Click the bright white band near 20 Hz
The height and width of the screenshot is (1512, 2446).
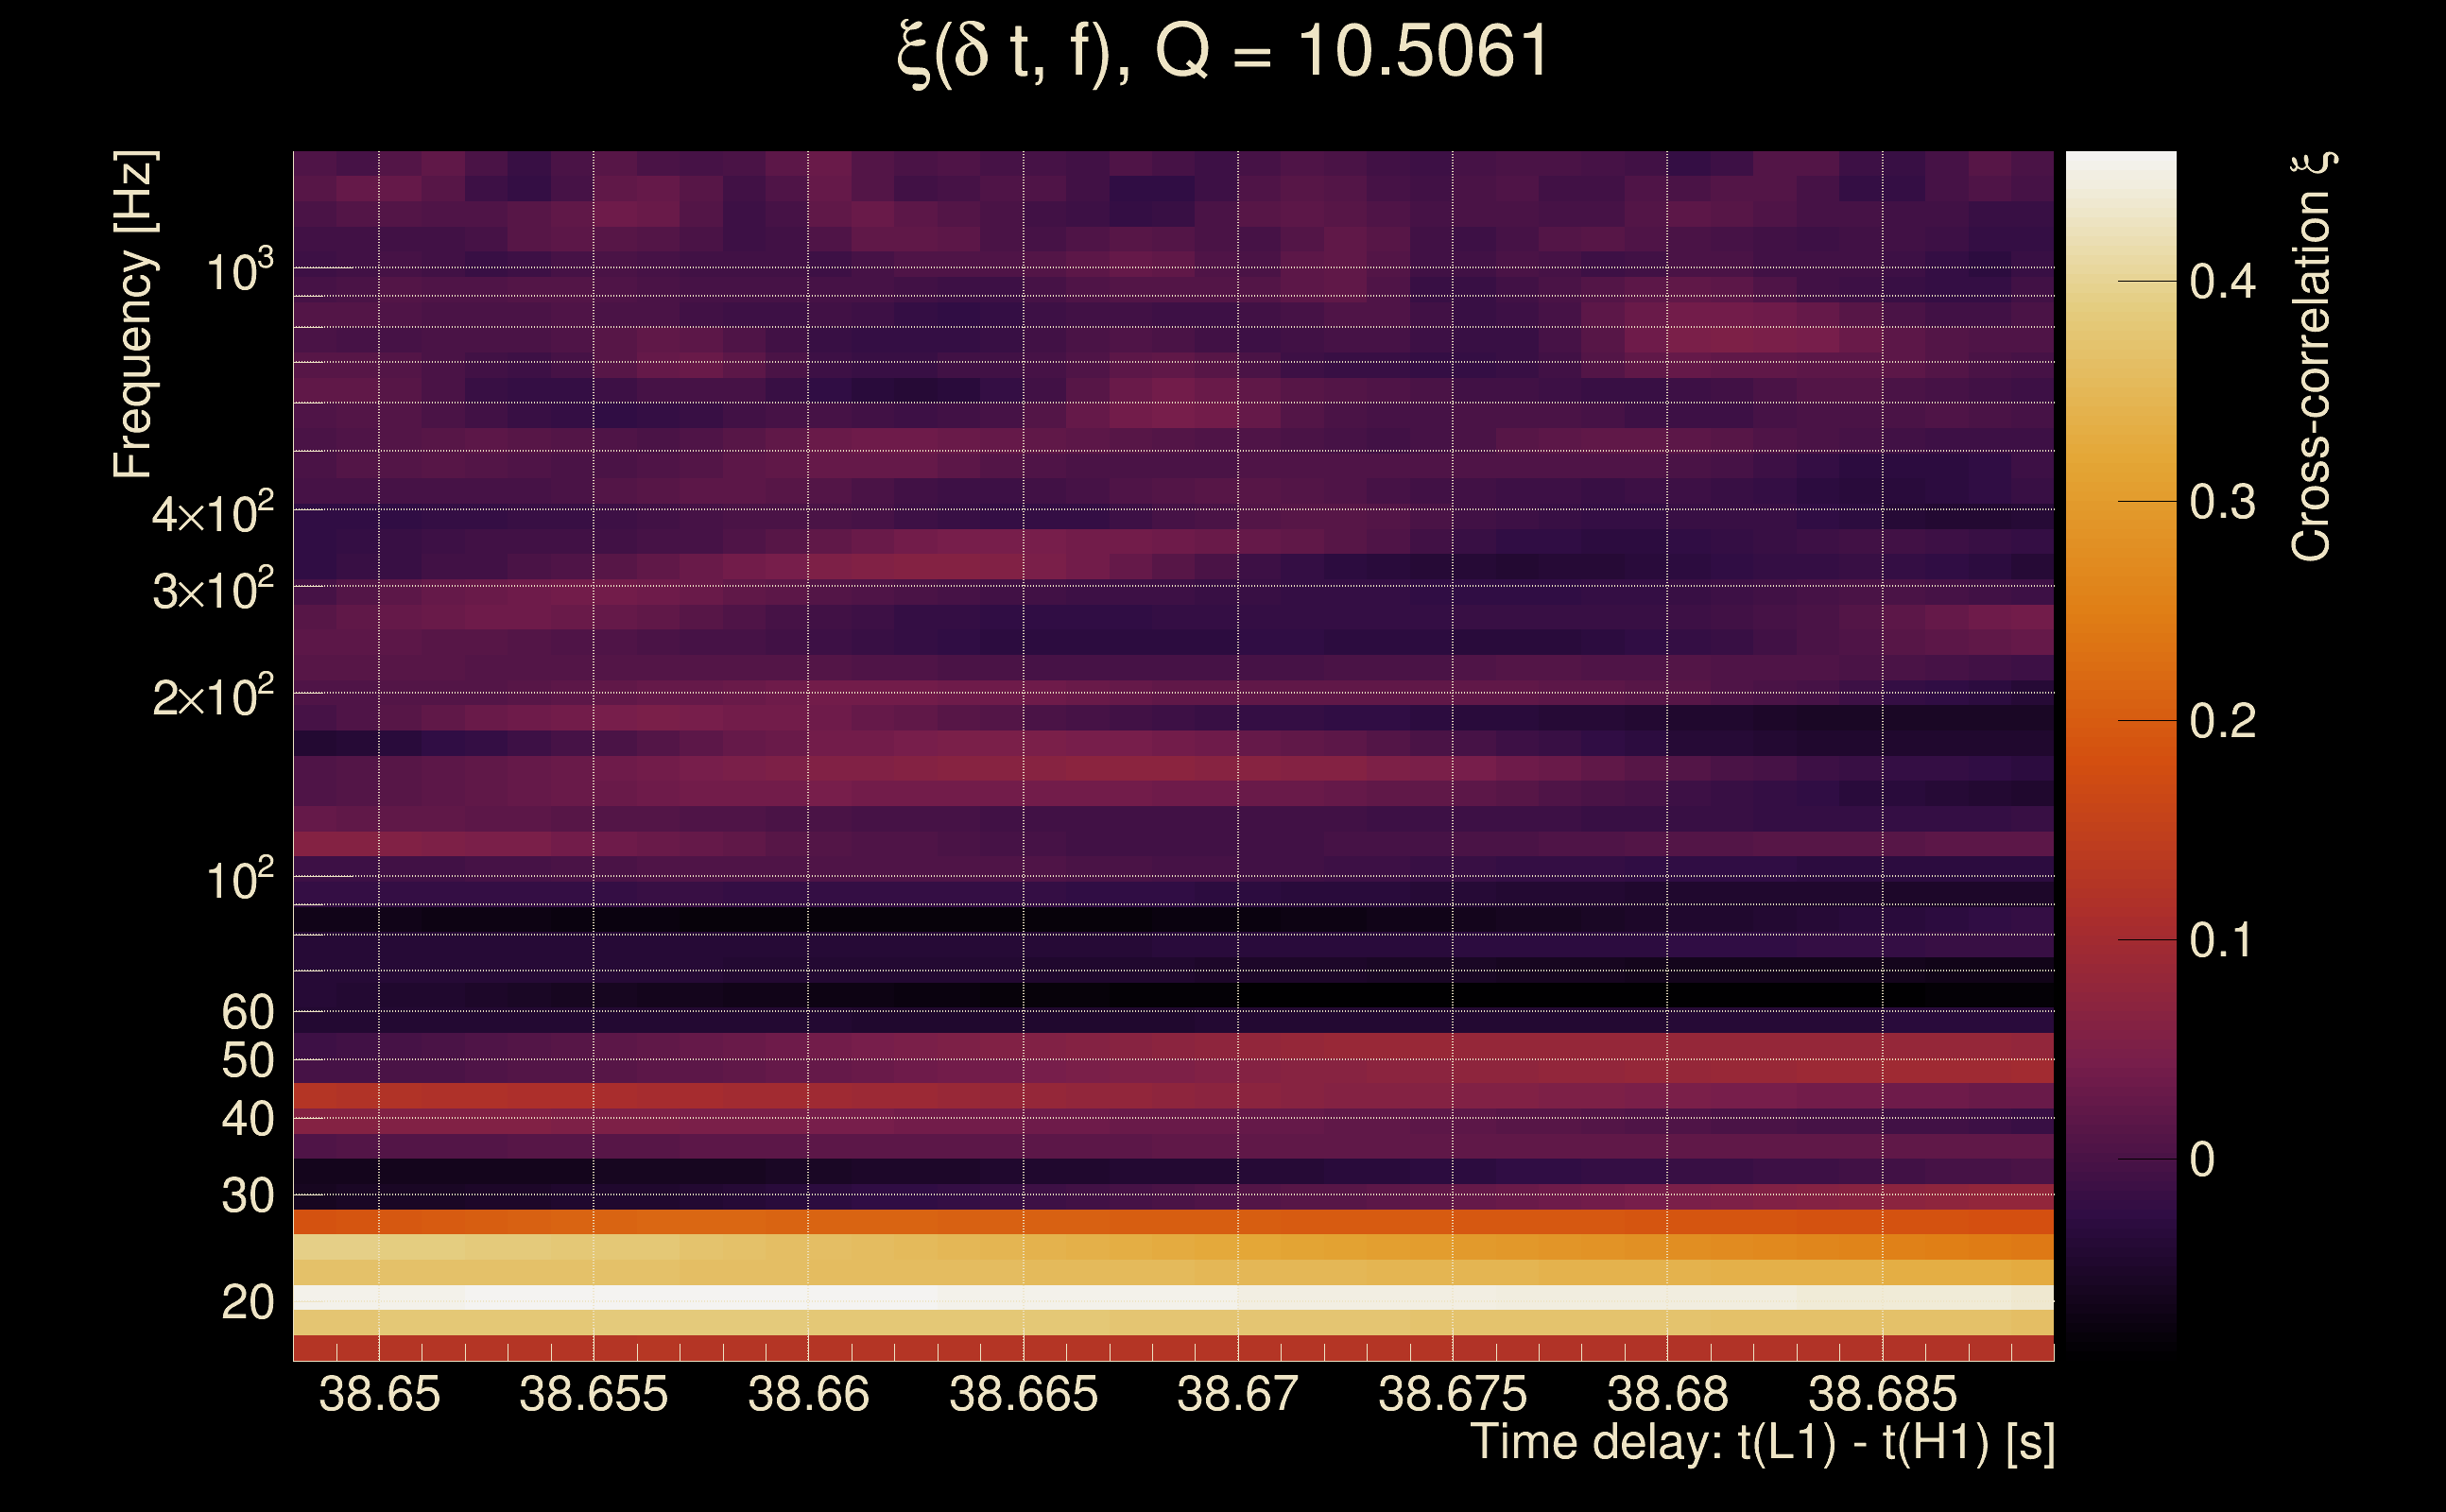tap(1172, 1297)
